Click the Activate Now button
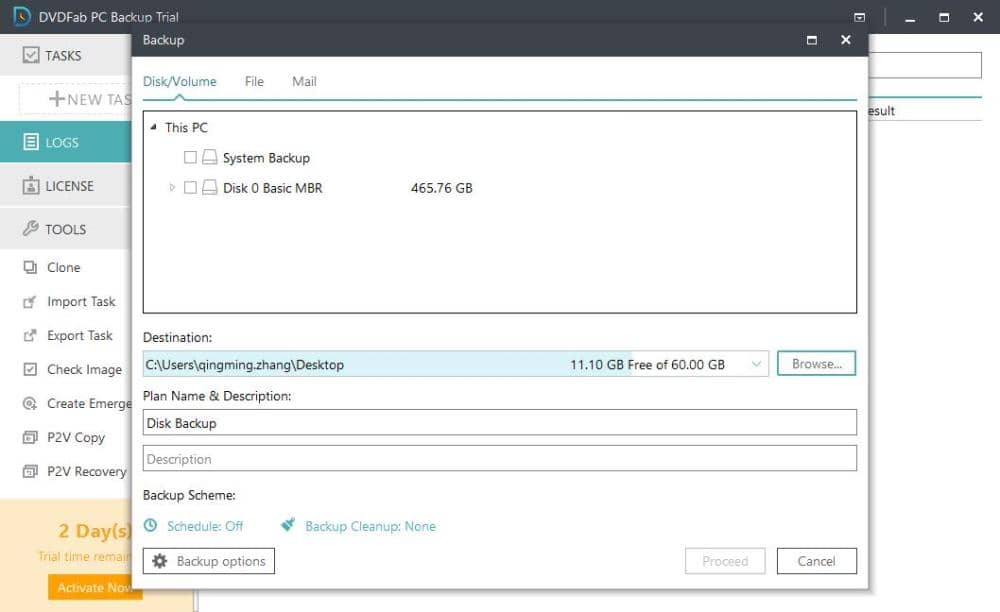The image size is (1000, 612). pos(95,587)
